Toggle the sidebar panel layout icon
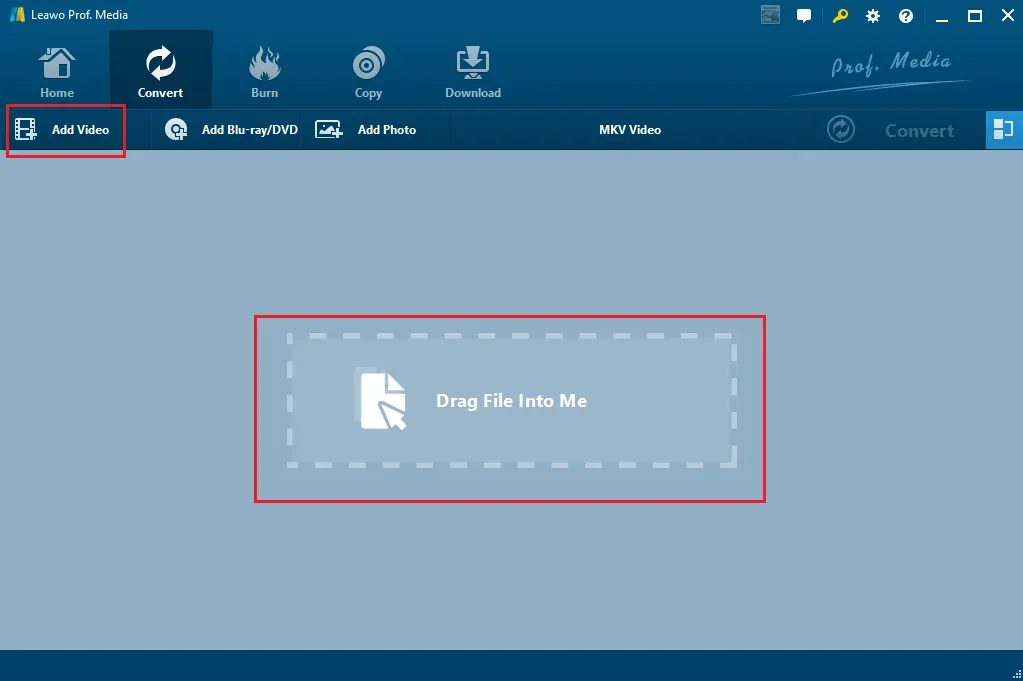This screenshot has height=681, width=1023. tap(1003, 130)
